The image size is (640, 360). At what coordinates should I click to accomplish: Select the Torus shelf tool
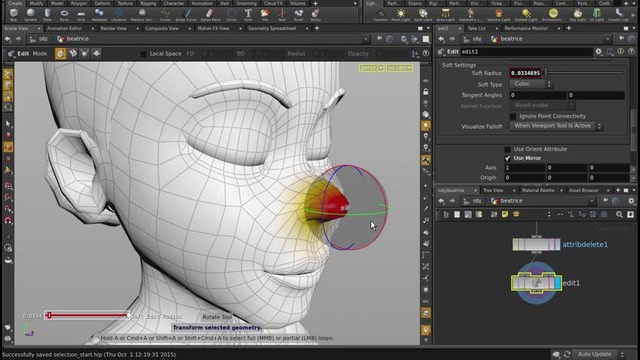[x=64, y=15]
